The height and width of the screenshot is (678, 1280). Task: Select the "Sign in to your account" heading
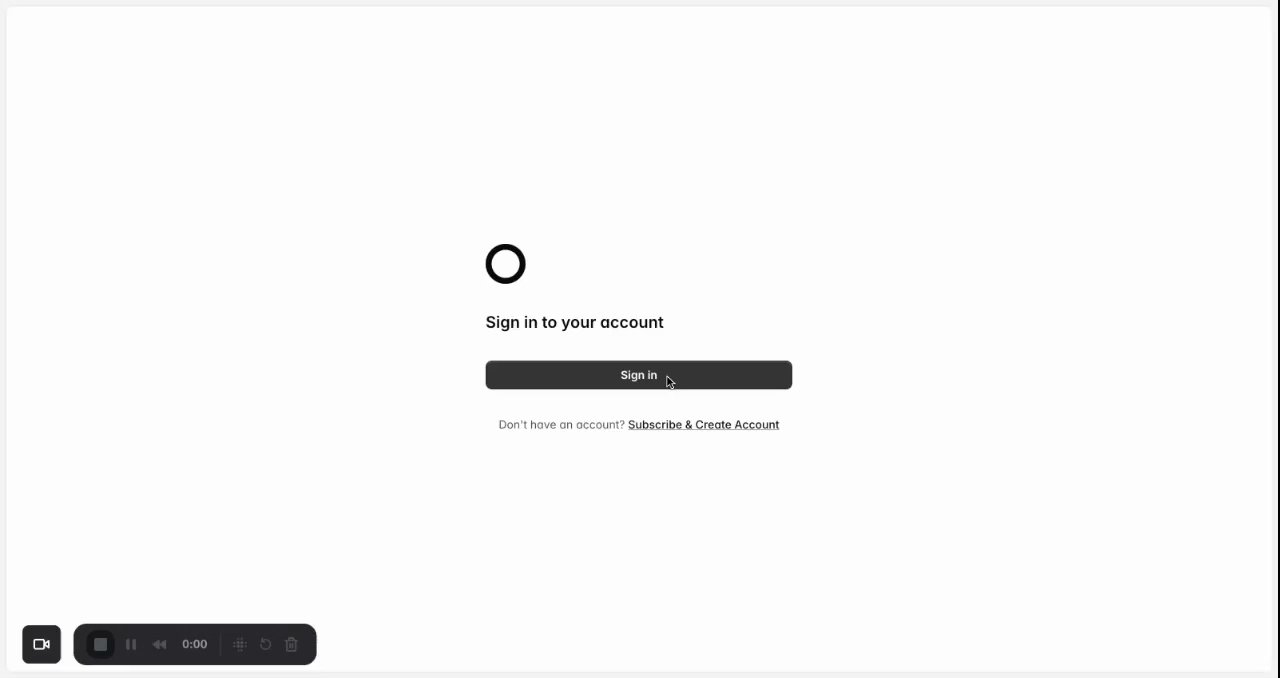tap(574, 322)
